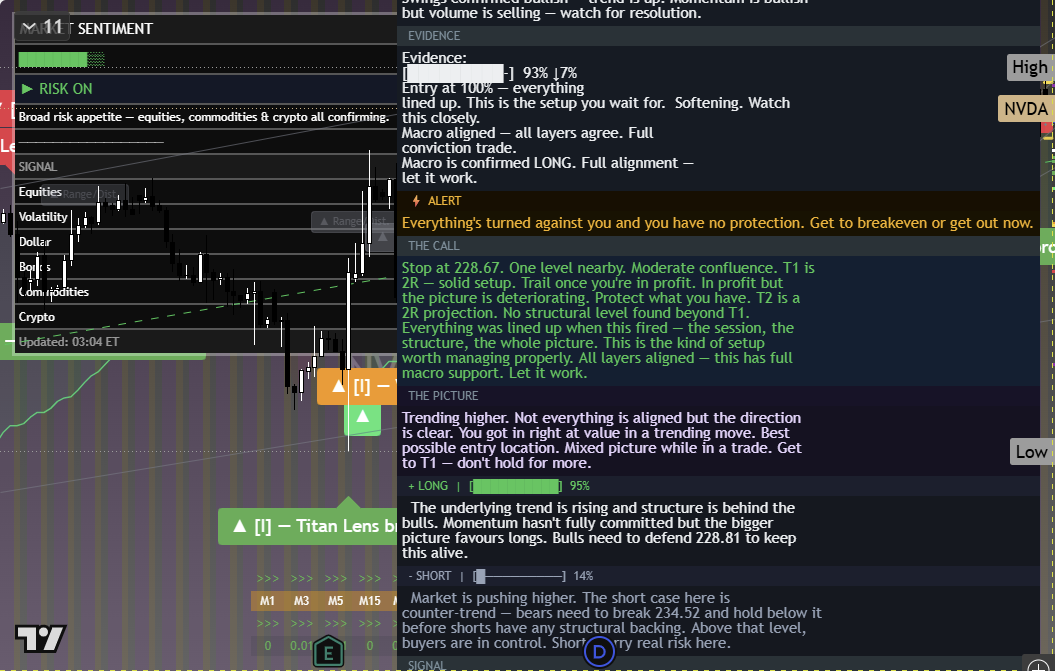1055x671 pixels.
Task: Click the '- SHORT' label
Action: pyautogui.click(x=429, y=576)
